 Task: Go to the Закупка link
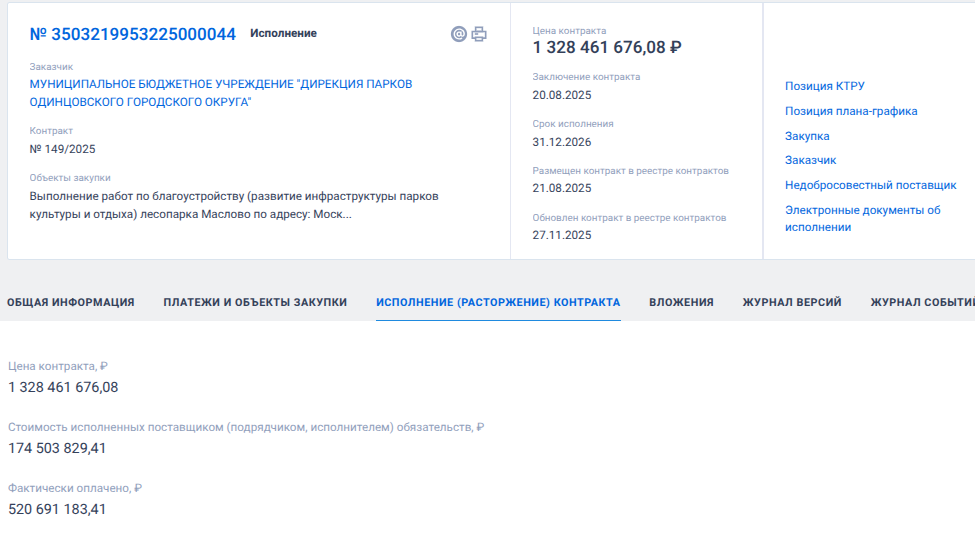pos(807,136)
